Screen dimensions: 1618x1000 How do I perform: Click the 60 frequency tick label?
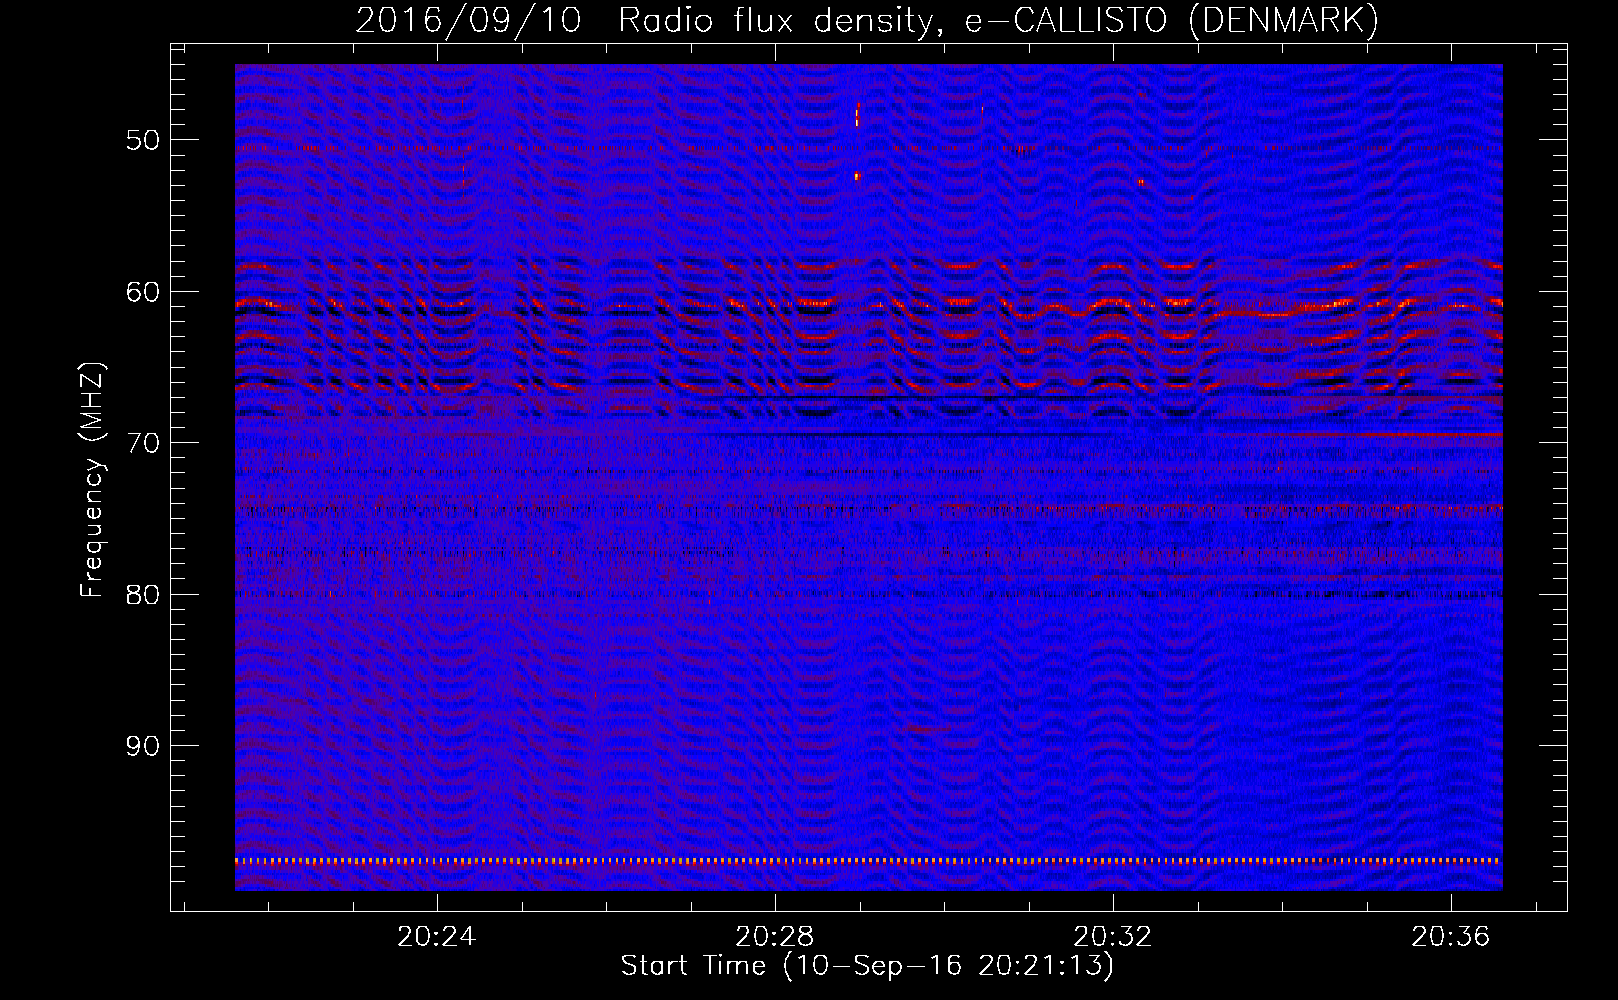[143, 292]
